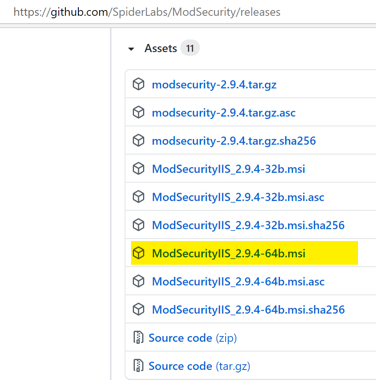Click package icon beside modsecurity-2.9.4.tar.gz.asc

138,113
